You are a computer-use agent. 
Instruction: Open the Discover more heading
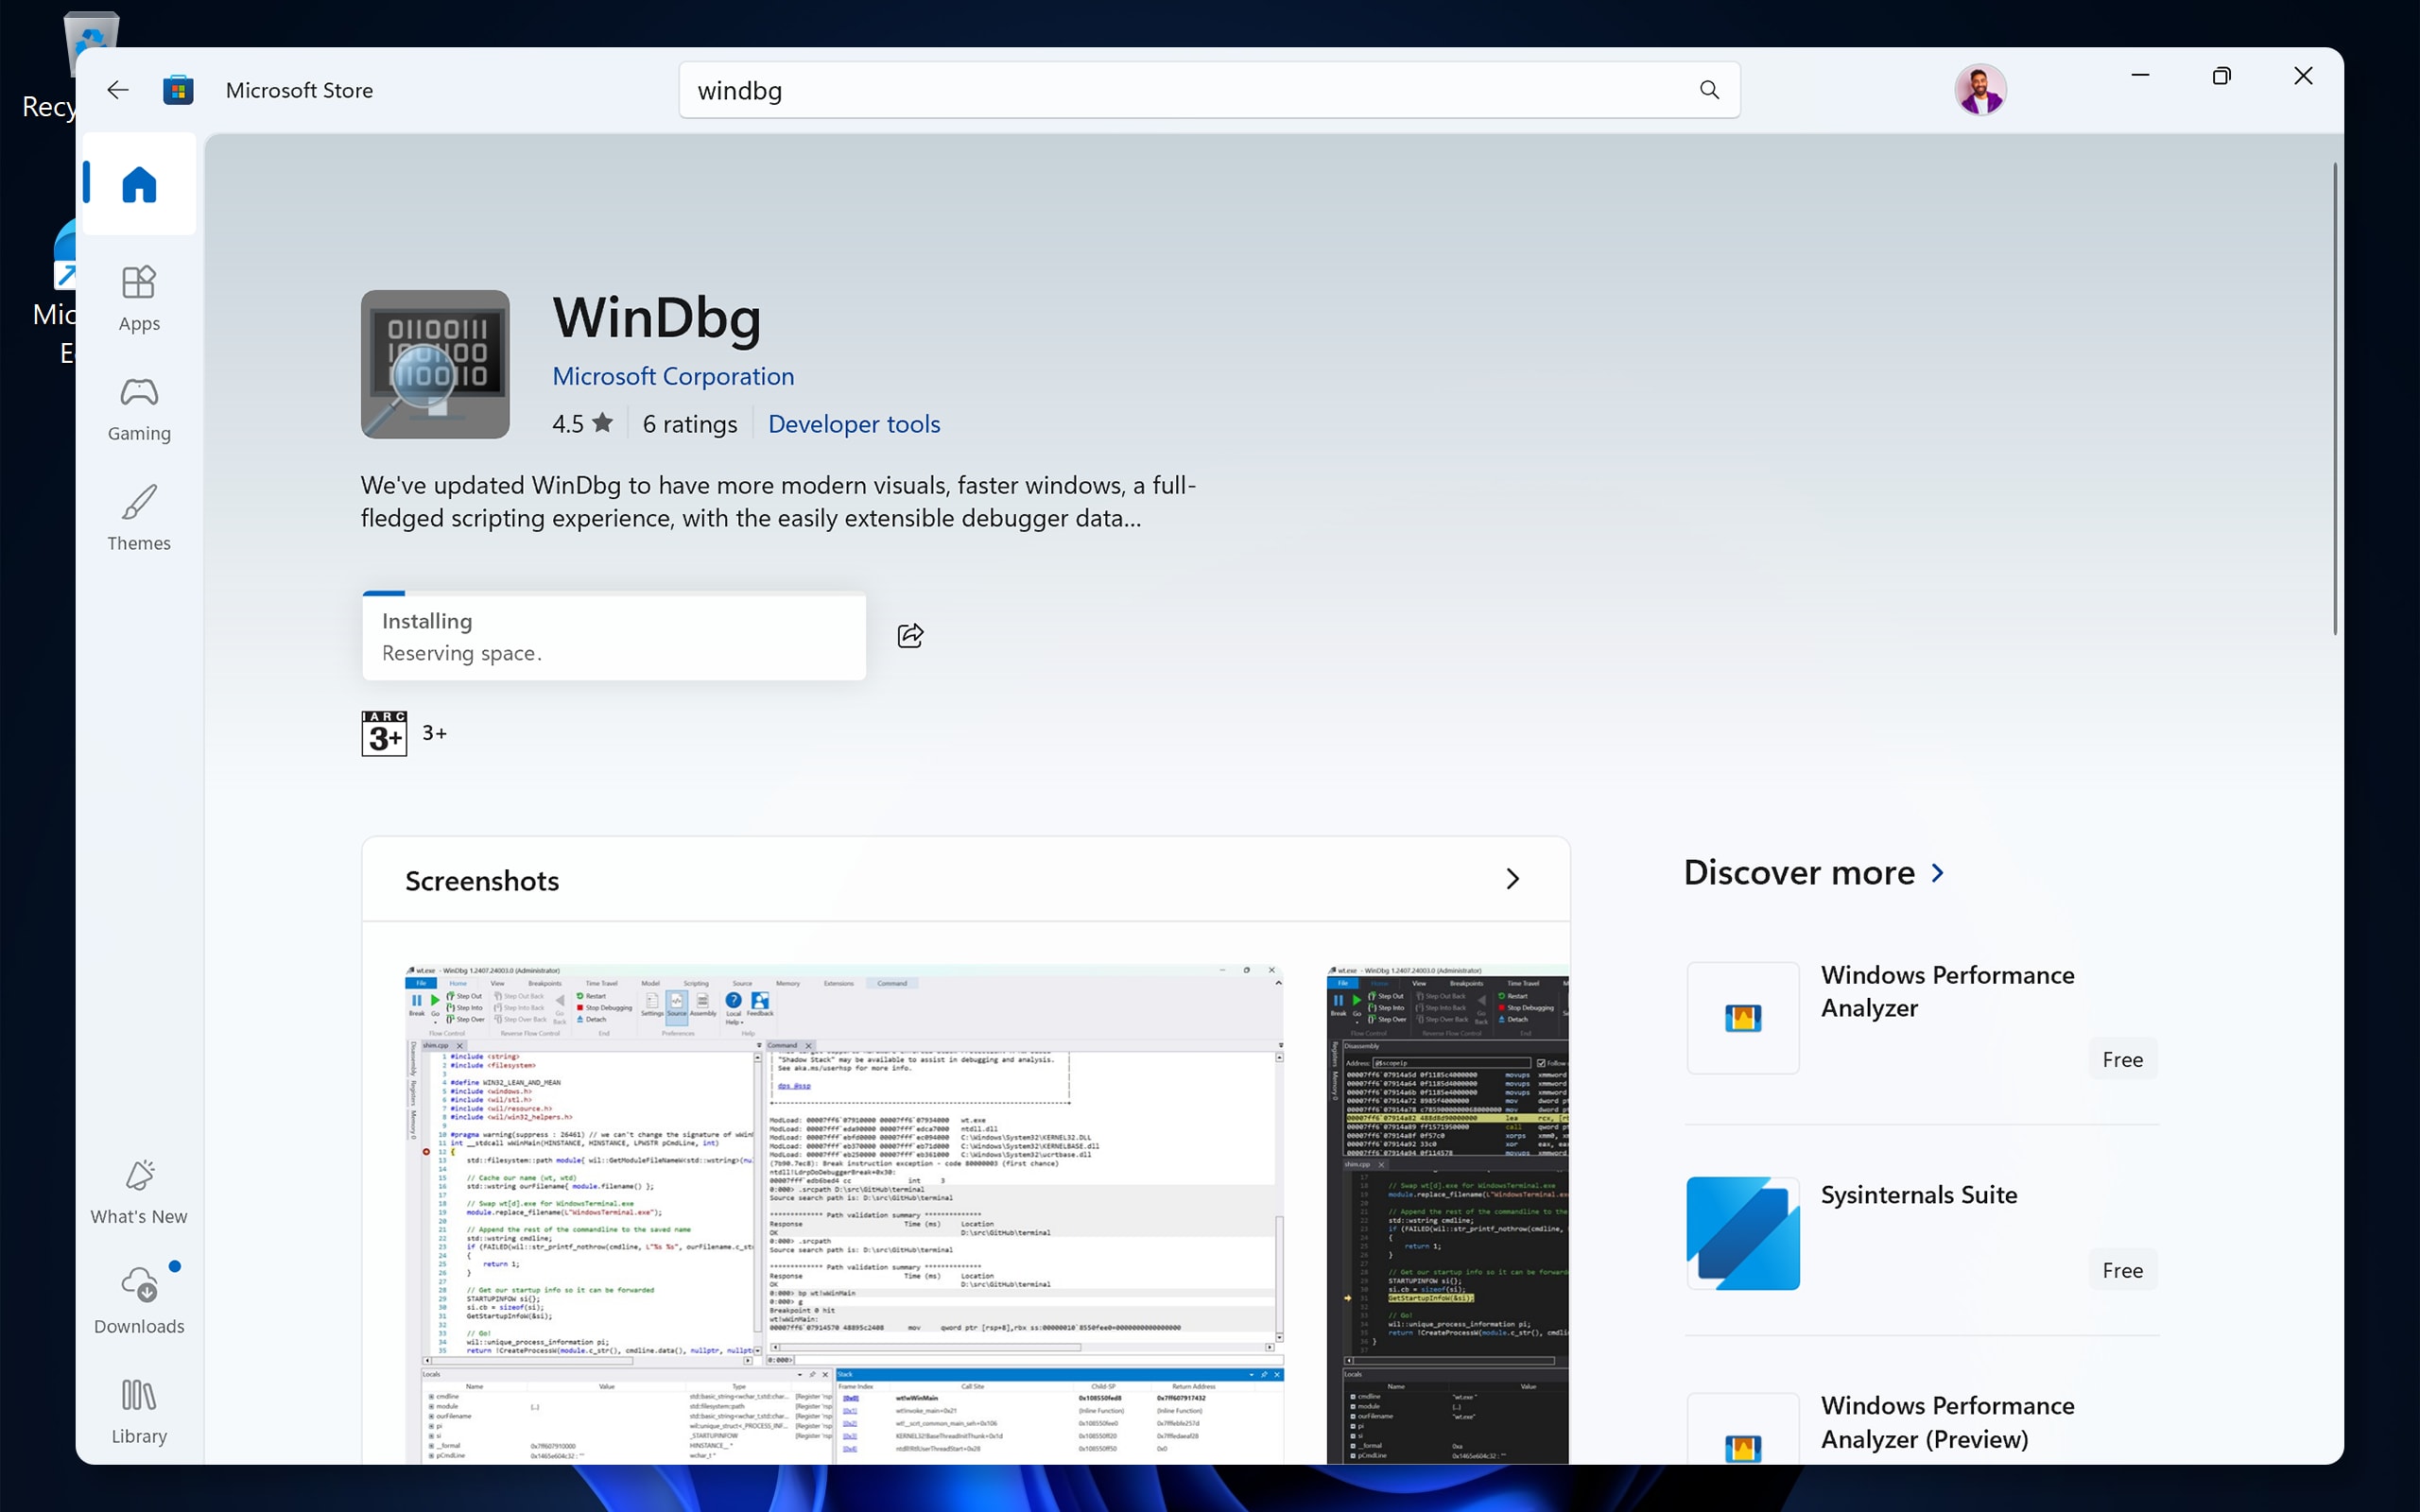[1799, 872]
